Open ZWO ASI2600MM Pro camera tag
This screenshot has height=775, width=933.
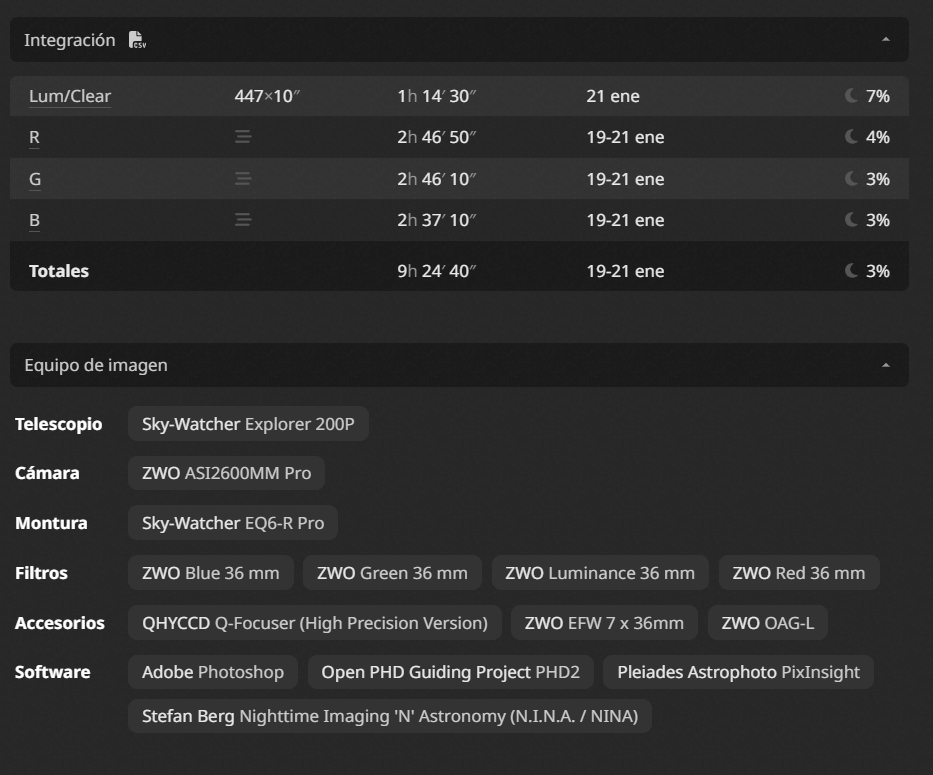[226, 473]
